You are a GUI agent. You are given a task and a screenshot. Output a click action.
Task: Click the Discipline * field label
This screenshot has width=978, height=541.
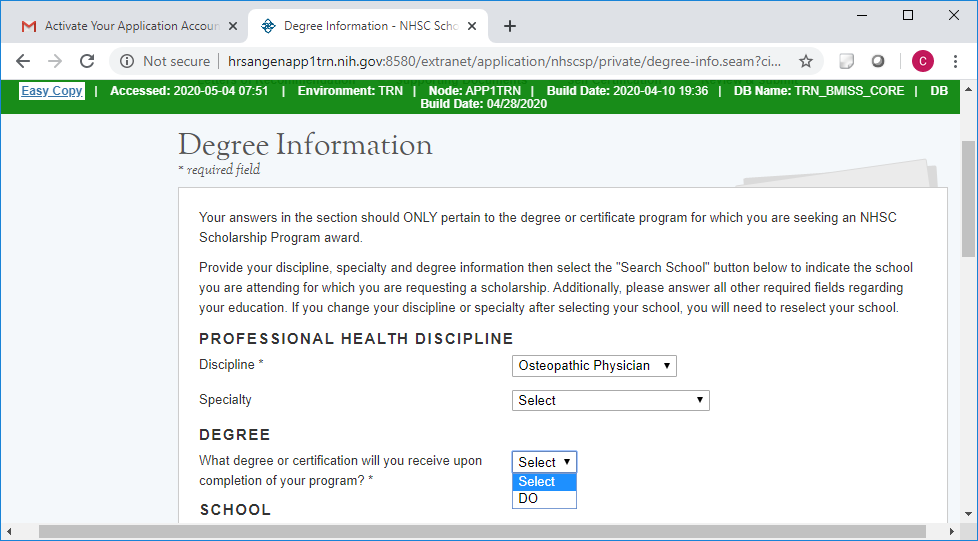tap(231, 365)
